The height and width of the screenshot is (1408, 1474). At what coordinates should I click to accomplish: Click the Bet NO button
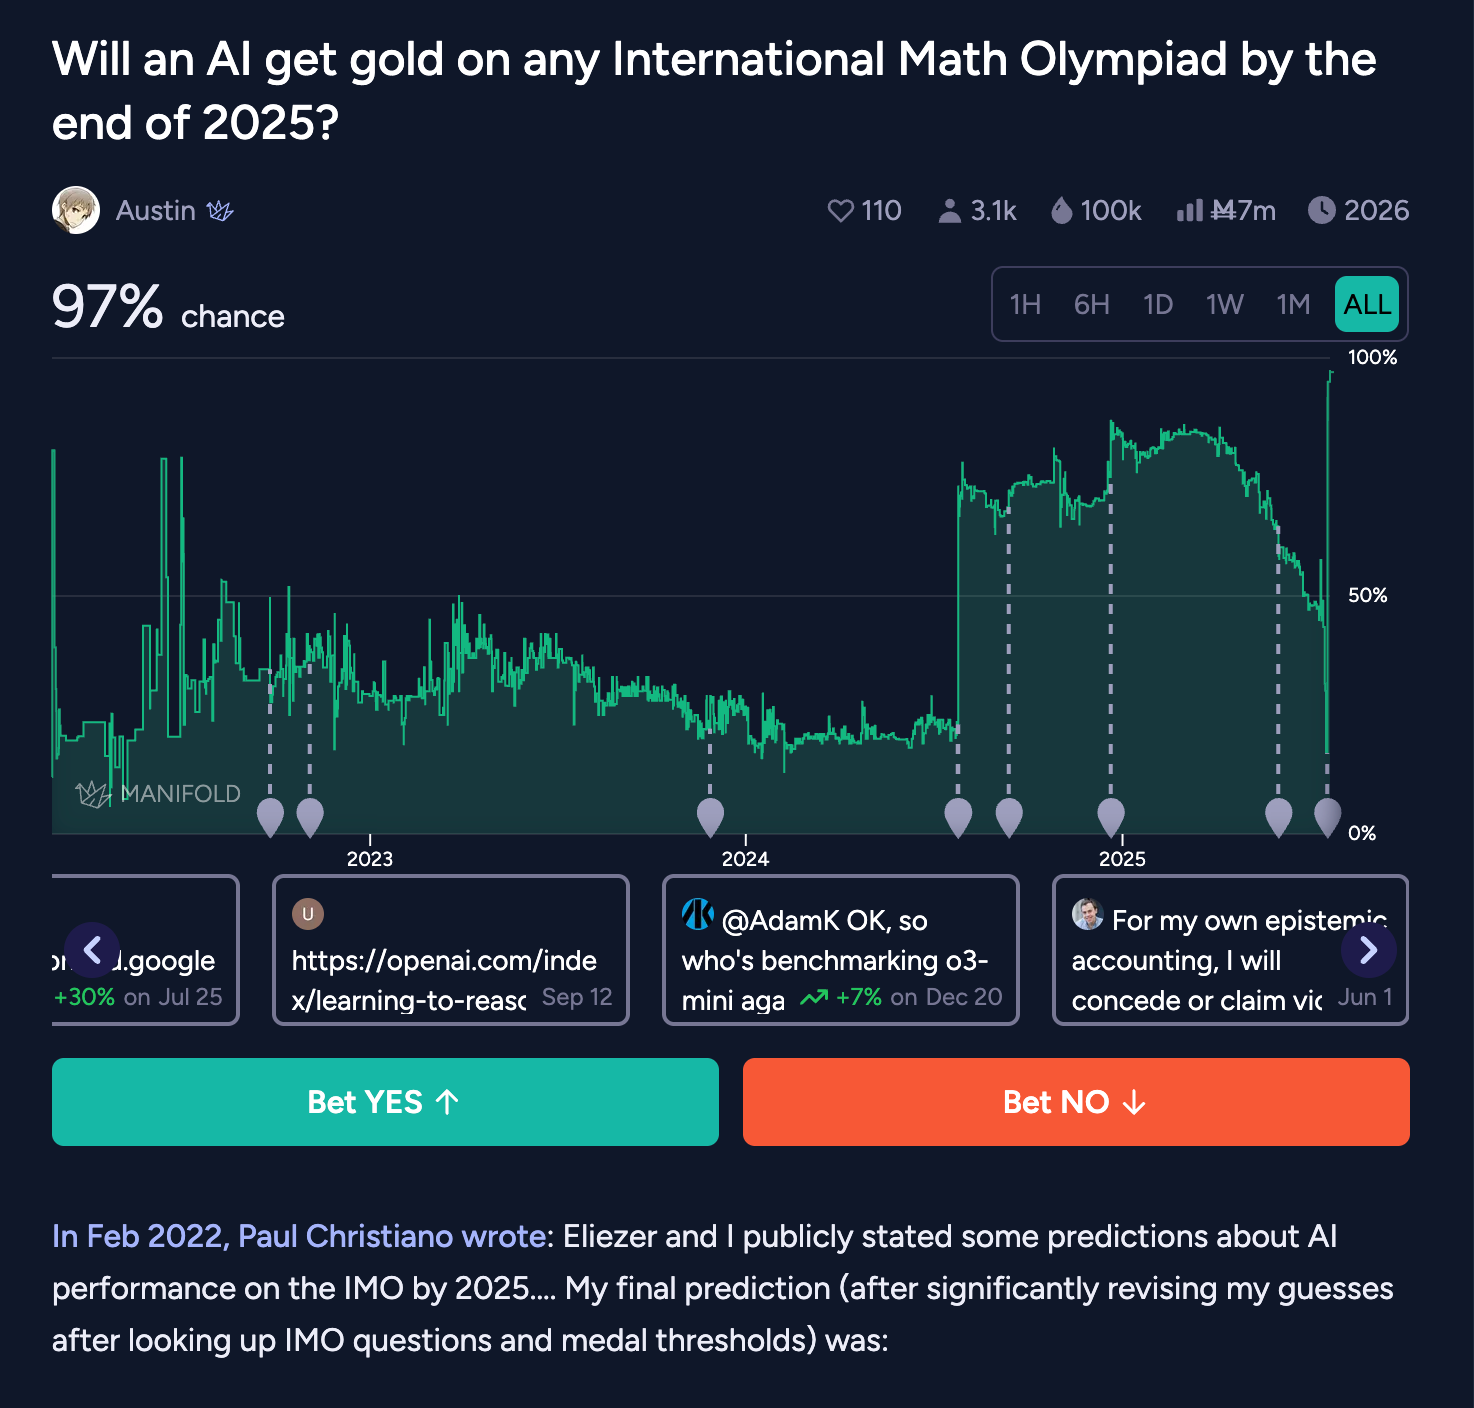click(1076, 1102)
